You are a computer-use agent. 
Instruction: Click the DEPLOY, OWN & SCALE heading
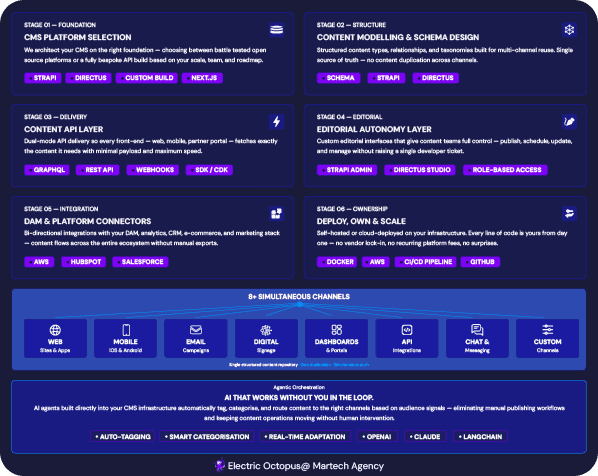361,221
